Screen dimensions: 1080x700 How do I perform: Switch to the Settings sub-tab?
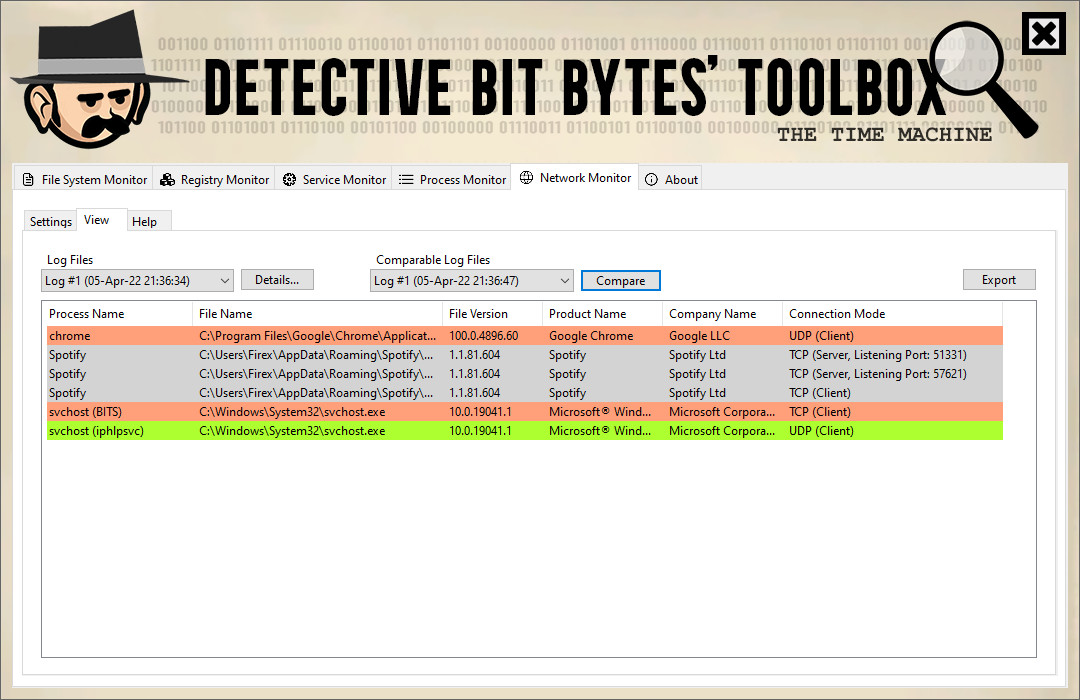50,222
